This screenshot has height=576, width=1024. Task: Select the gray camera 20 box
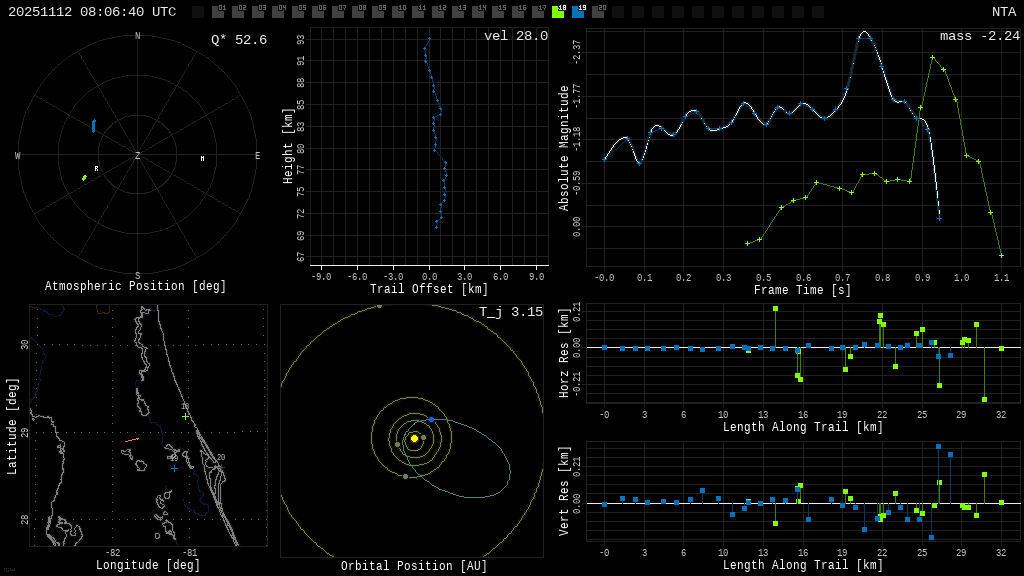click(x=598, y=12)
